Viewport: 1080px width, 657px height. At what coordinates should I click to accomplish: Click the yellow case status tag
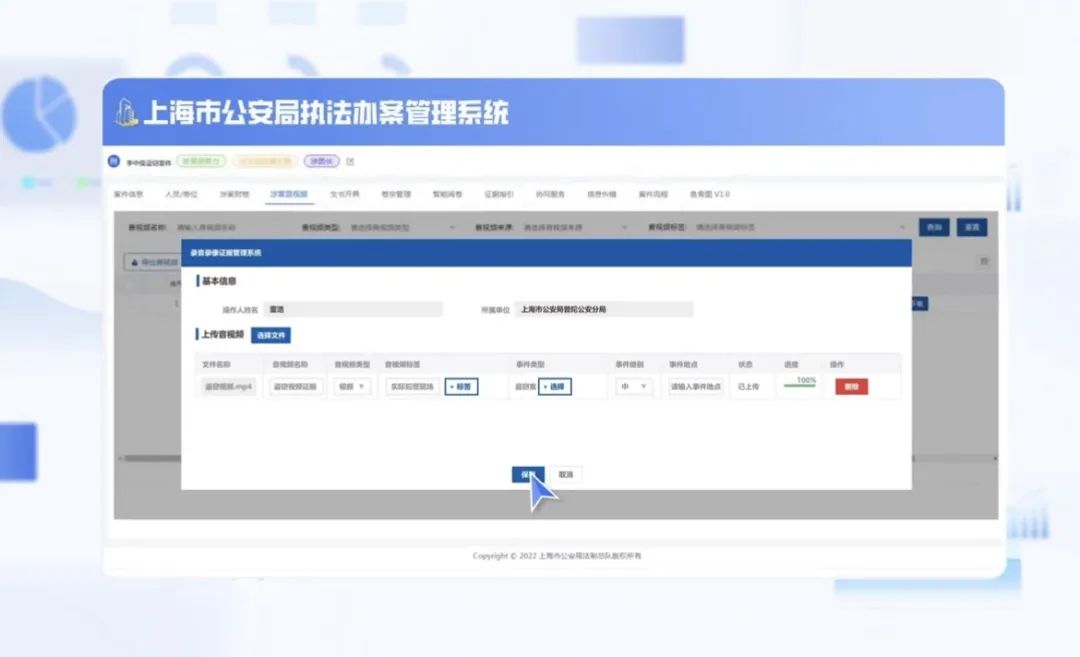point(264,161)
